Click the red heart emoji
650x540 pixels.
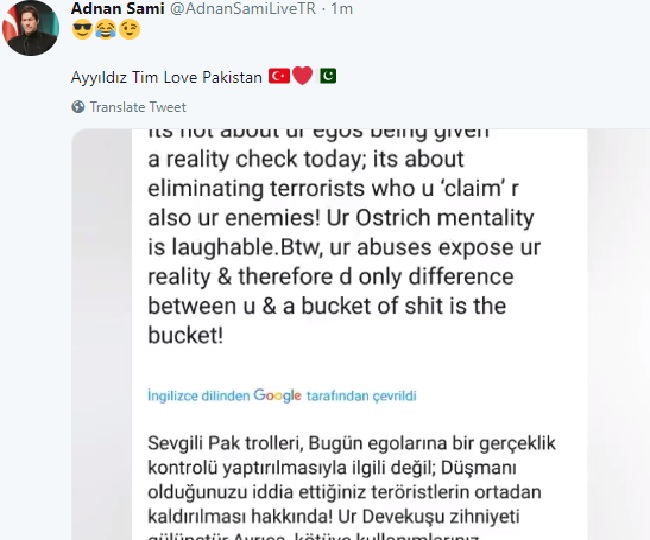tap(303, 76)
